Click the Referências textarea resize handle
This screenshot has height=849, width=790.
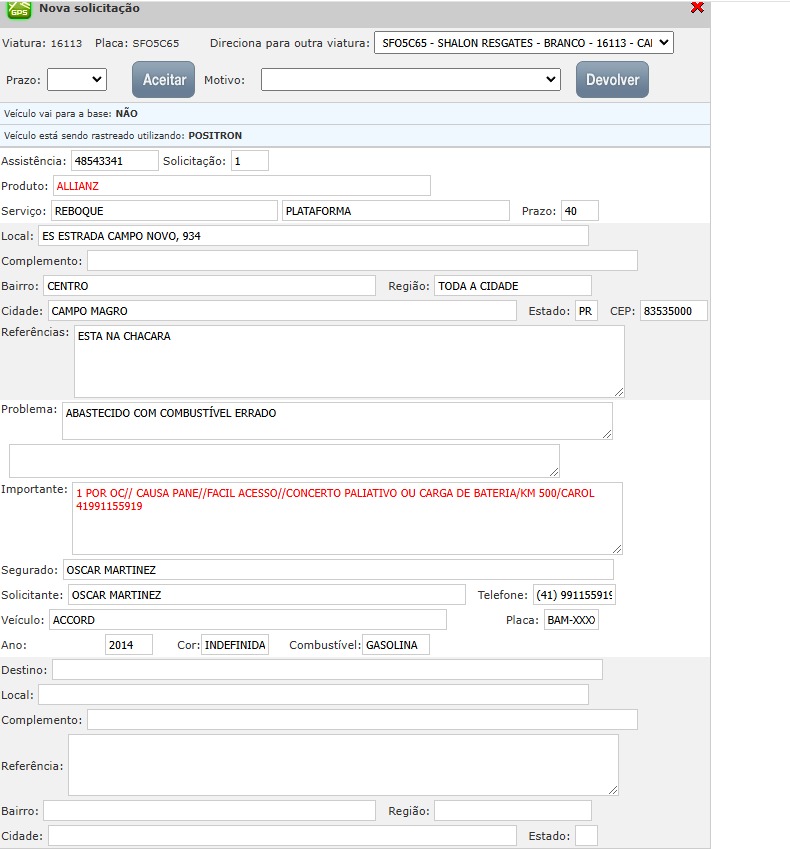tap(619, 391)
